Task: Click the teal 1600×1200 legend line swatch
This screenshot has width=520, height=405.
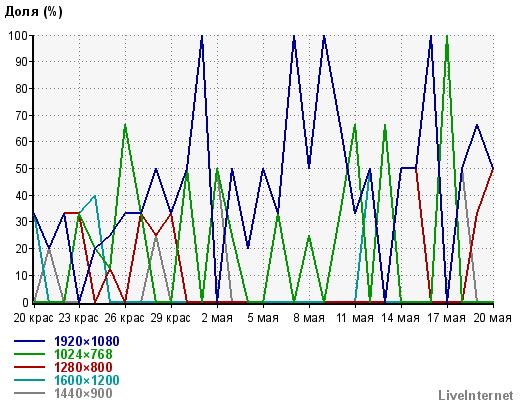Action: 29,380
